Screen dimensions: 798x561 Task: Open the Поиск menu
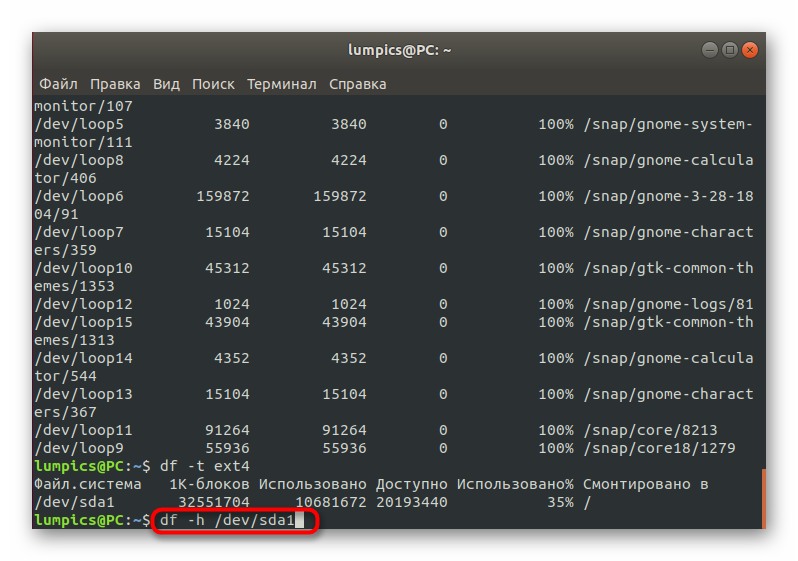213,84
